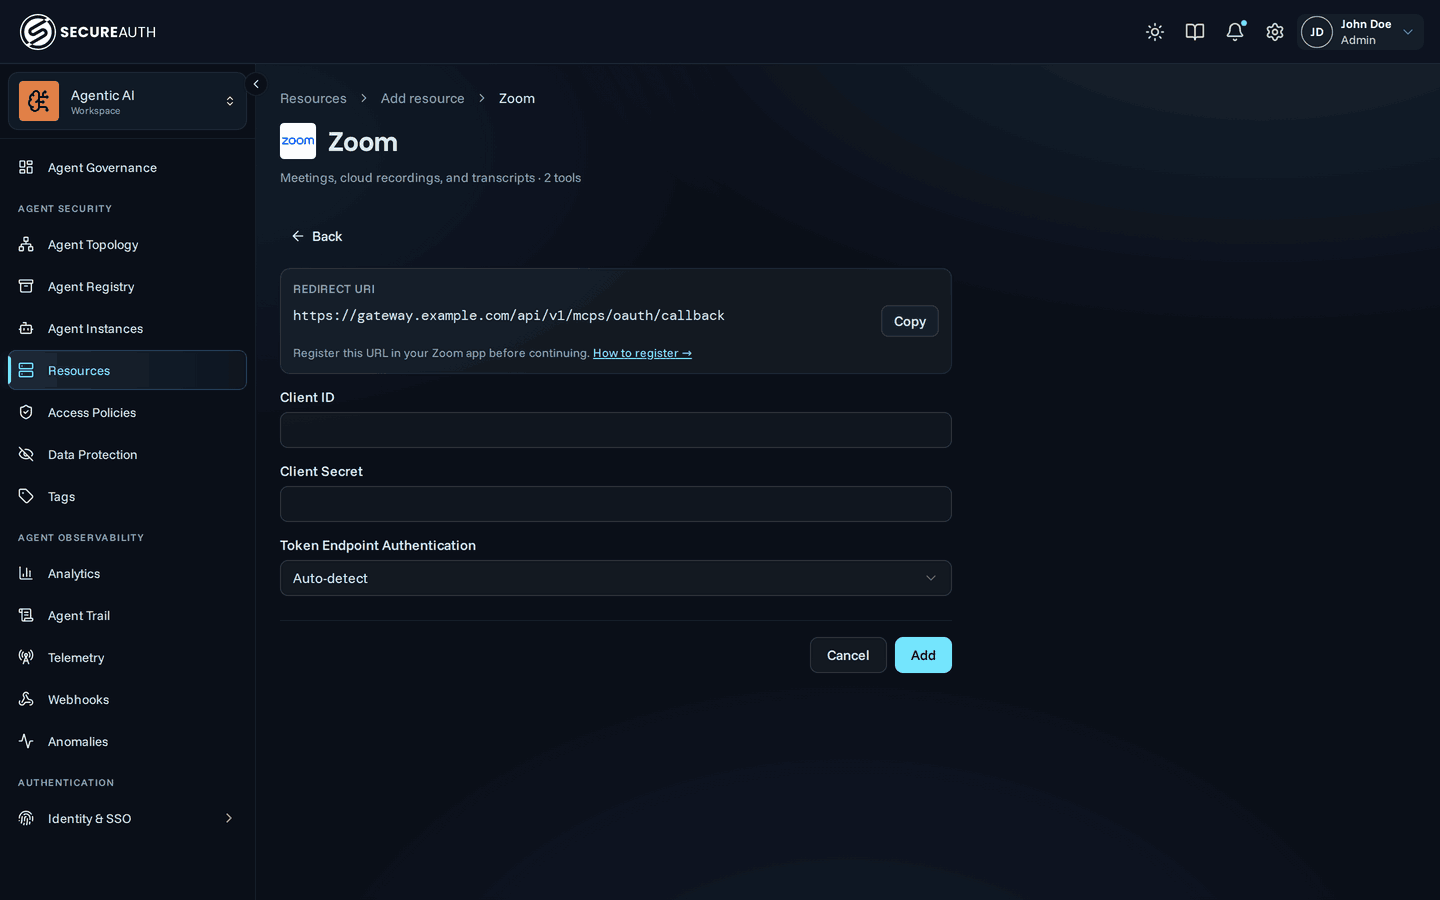This screenshot has width=1440, height=900.
Task: Click the SecureAuth logo
Action: pyautogui.click(x=88, y=32)
